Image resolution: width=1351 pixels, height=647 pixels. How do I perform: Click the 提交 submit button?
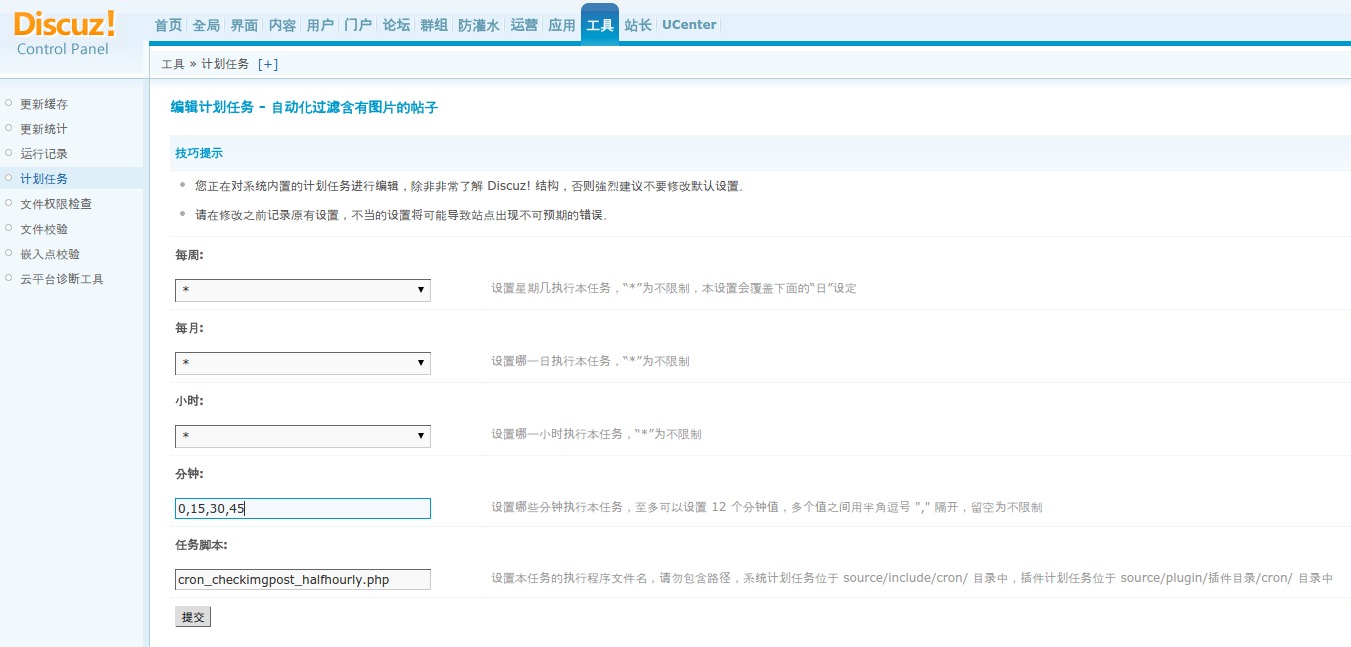click(192, 616)
